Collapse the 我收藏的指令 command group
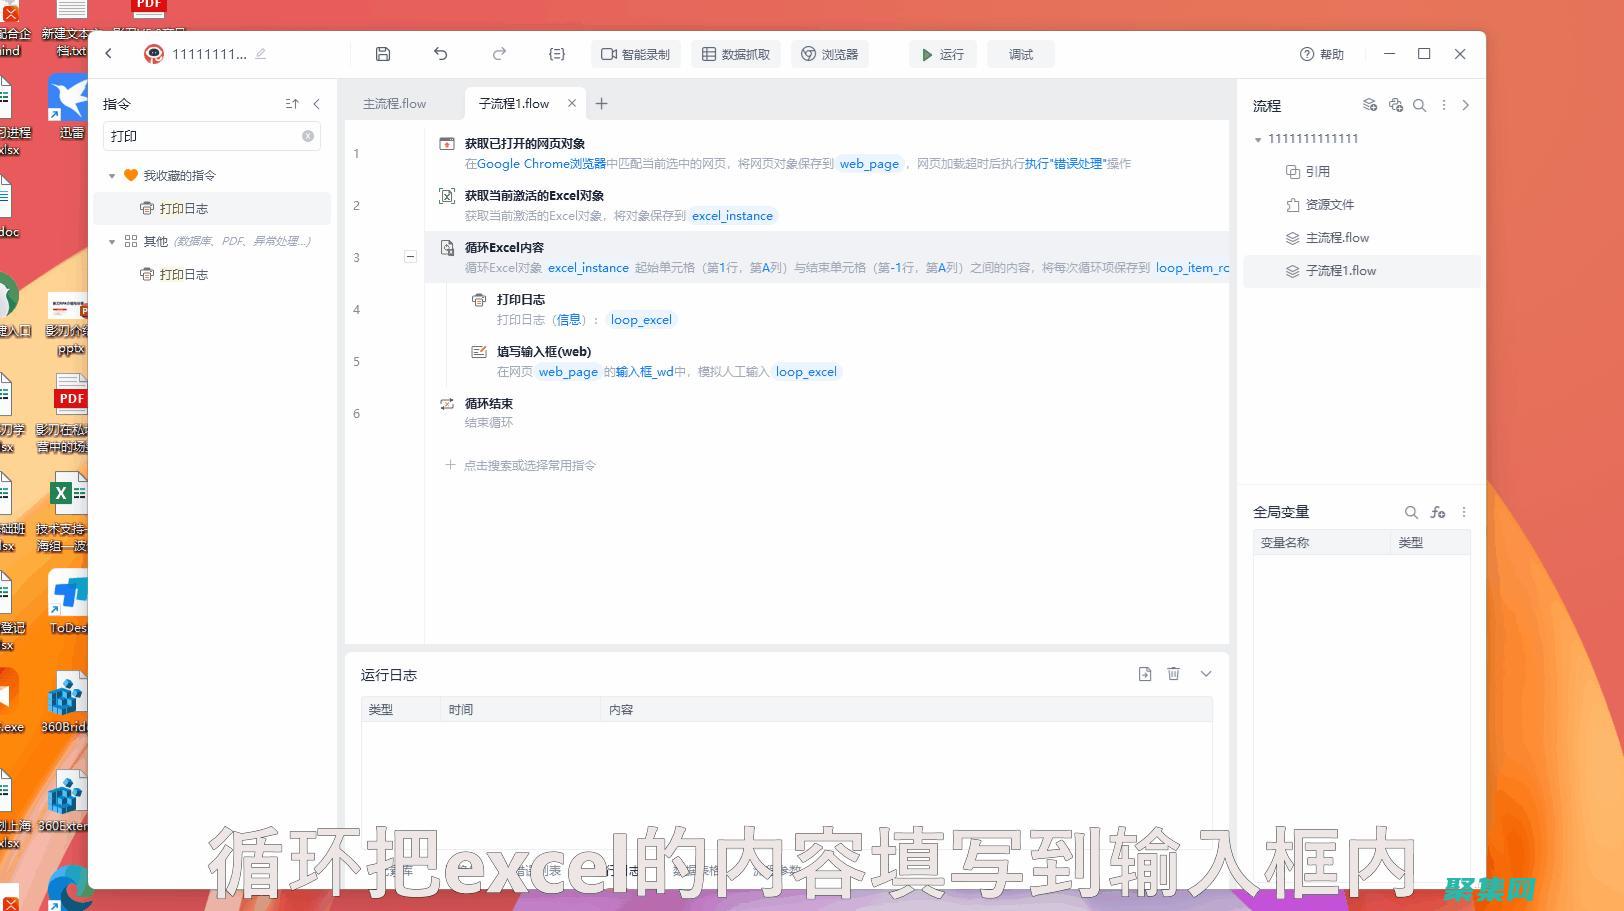Image resolution: width=1624 pixels, height=911 pixels. [112, 175]
